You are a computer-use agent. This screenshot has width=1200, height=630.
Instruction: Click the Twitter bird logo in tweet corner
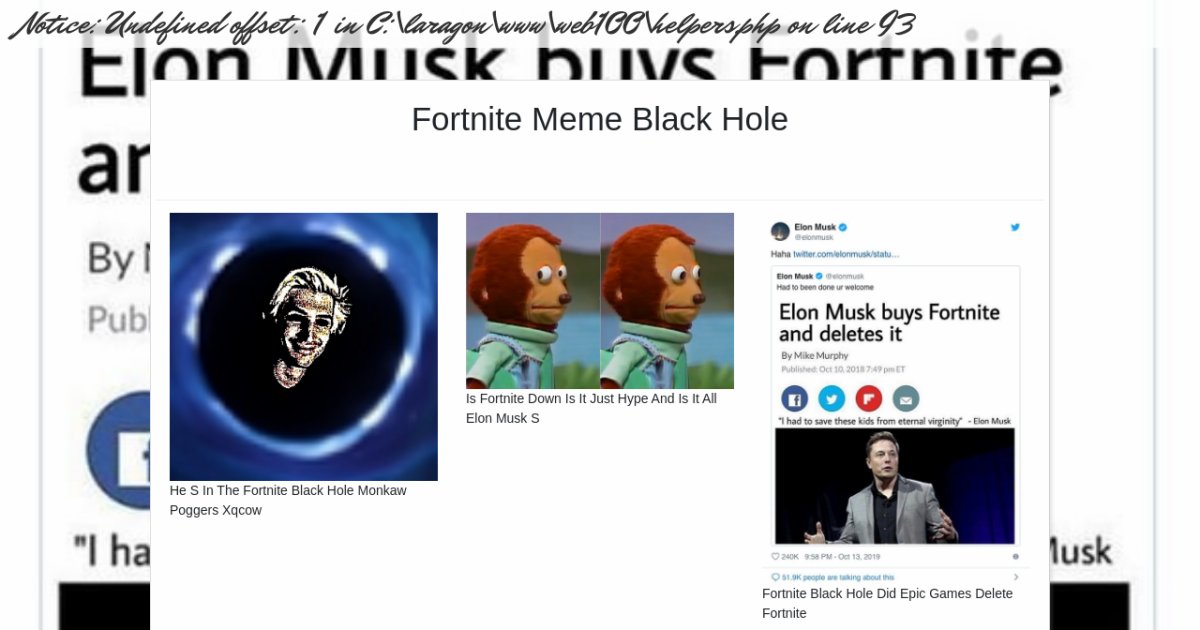pos(1015,227)
